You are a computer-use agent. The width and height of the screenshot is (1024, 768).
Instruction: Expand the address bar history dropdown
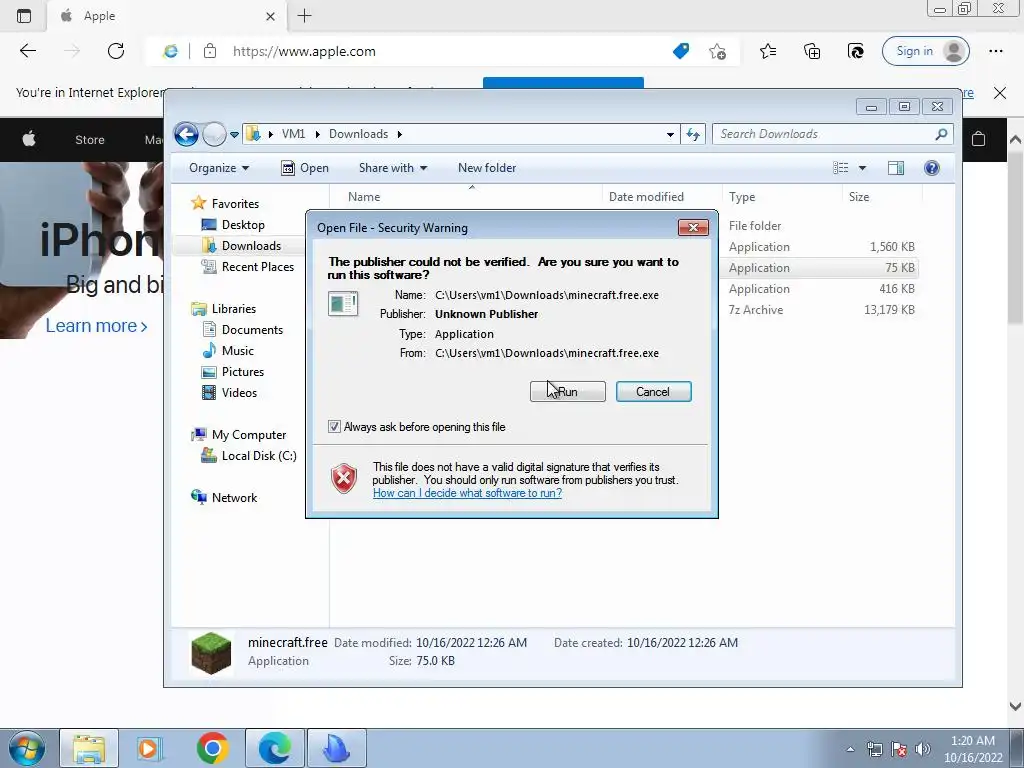pyautogui.click(x=670, y=135)
